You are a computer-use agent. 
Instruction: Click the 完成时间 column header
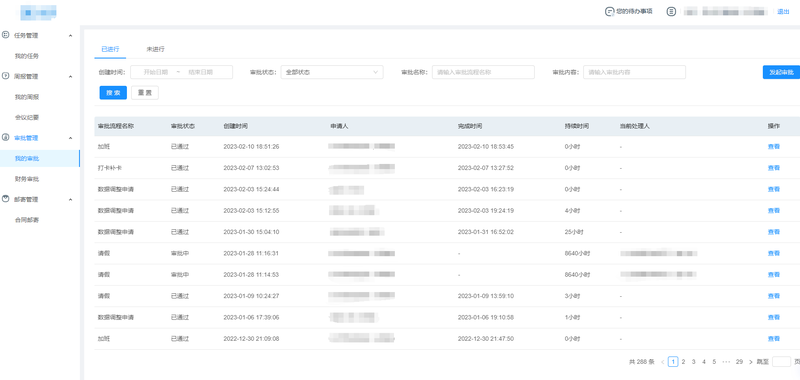(x=470, y=126)
